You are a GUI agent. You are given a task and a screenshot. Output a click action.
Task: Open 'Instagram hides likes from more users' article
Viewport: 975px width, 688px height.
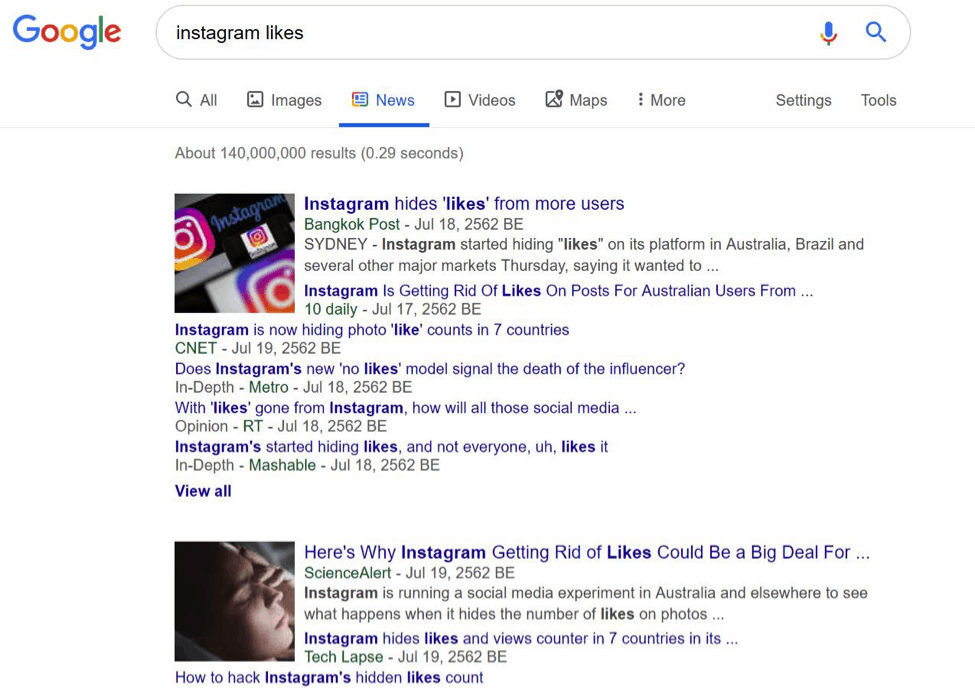coord(464,203)
